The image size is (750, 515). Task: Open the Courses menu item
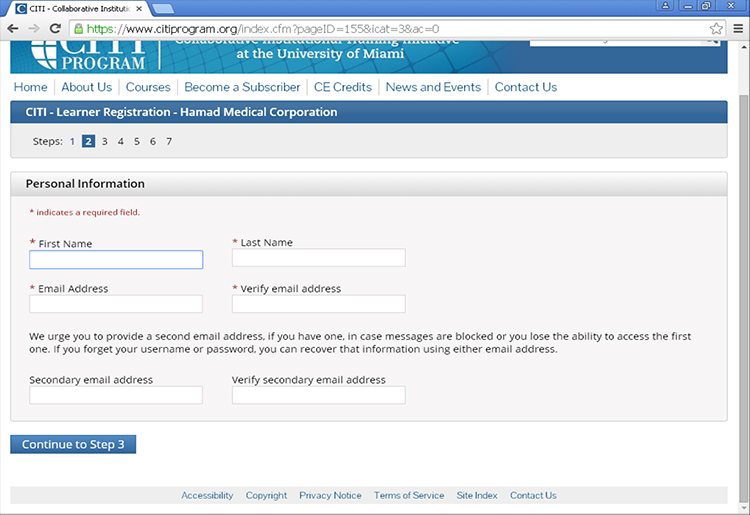(x=148, y=87)
